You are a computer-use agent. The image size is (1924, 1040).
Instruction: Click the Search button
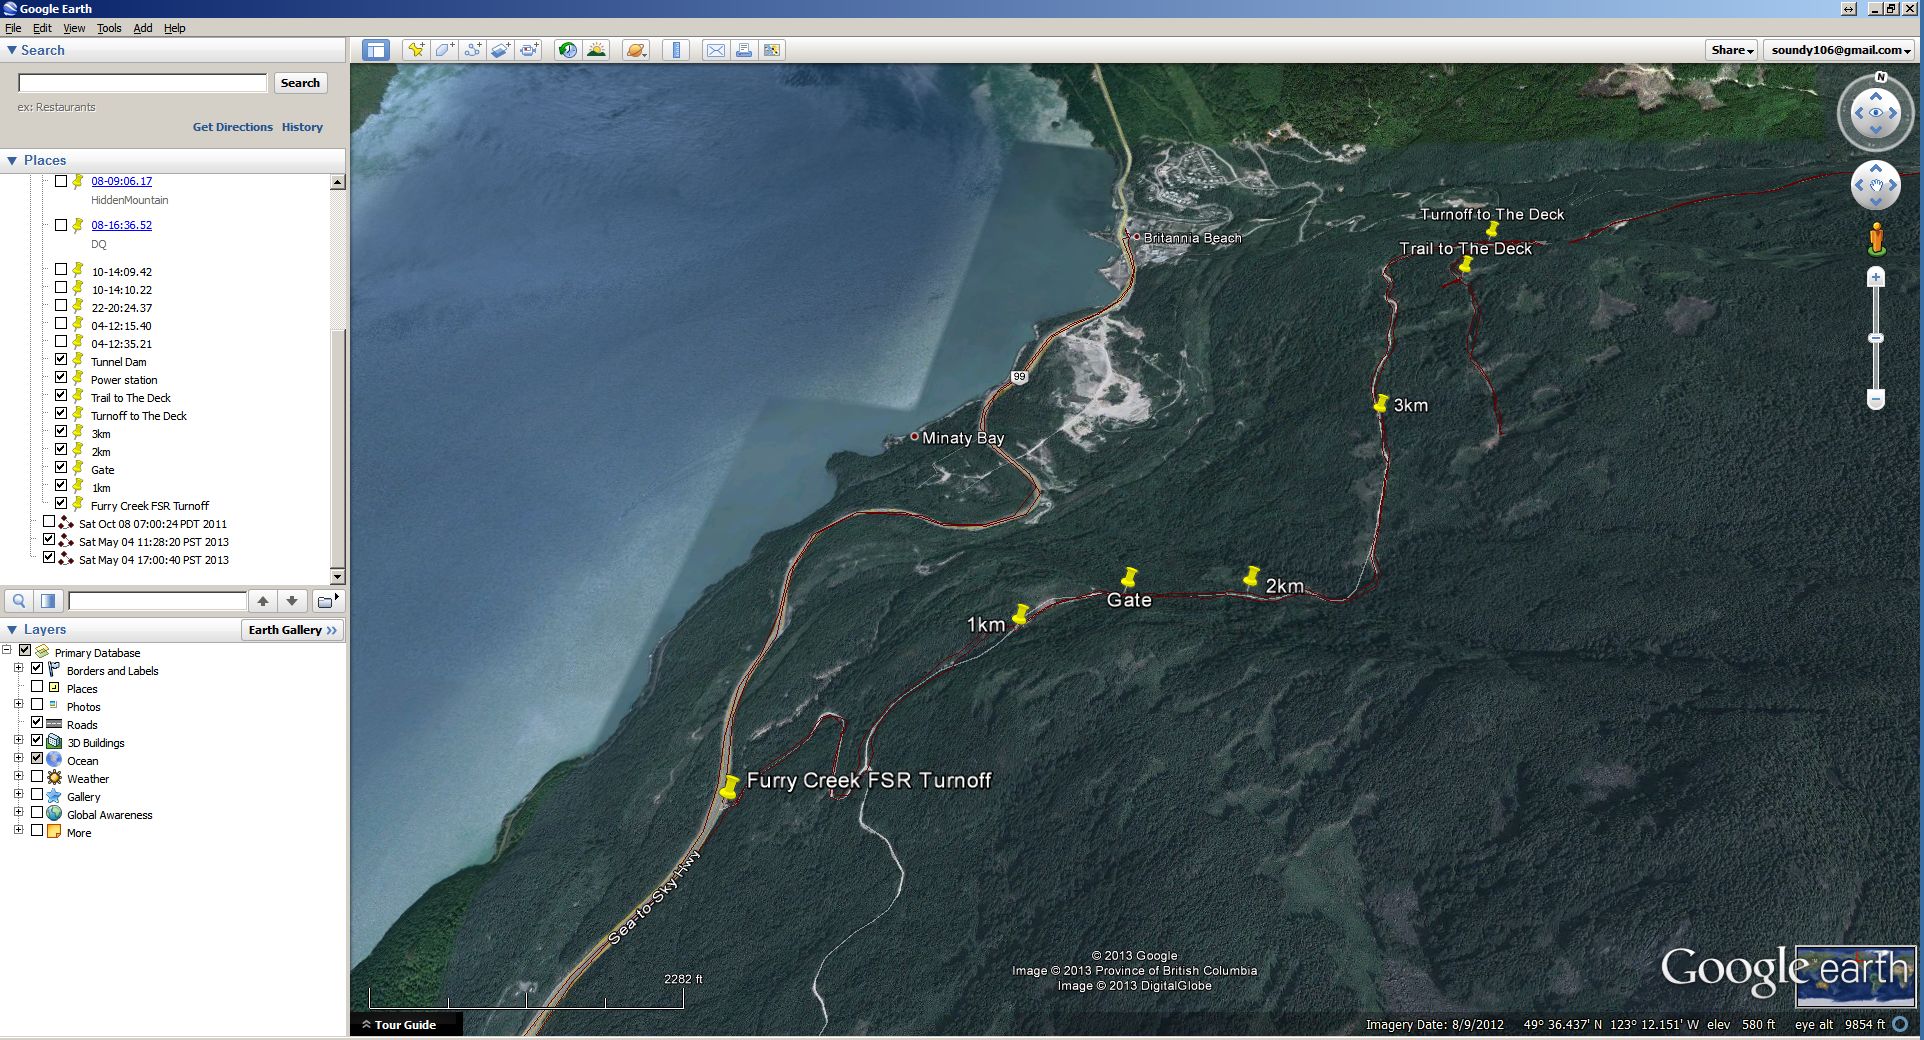pos(300,83)
